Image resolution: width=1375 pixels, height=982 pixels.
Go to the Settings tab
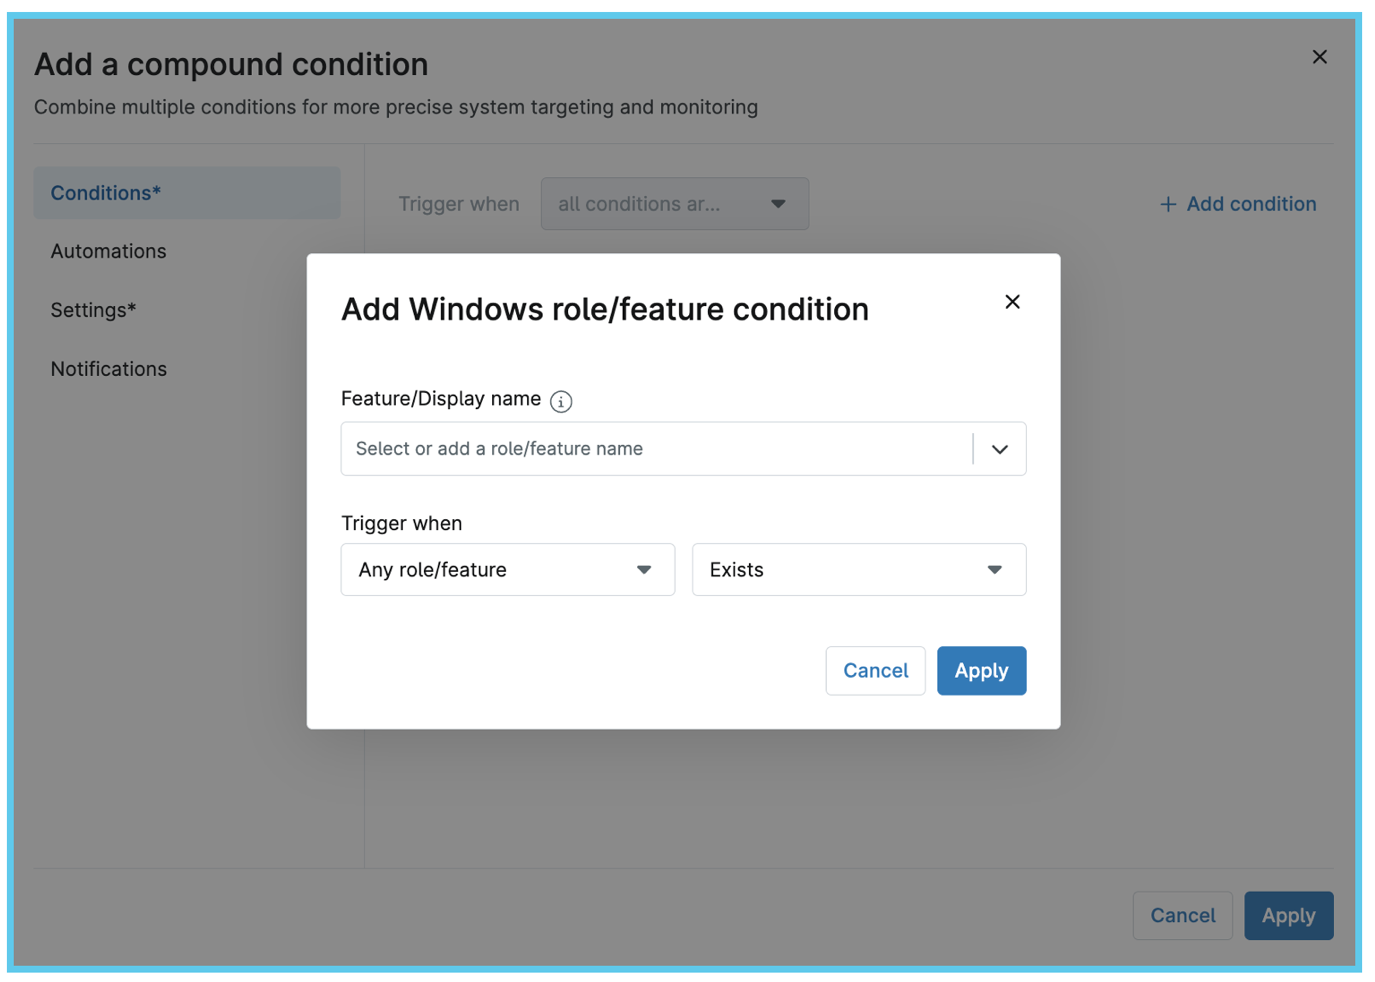[93, 310]
